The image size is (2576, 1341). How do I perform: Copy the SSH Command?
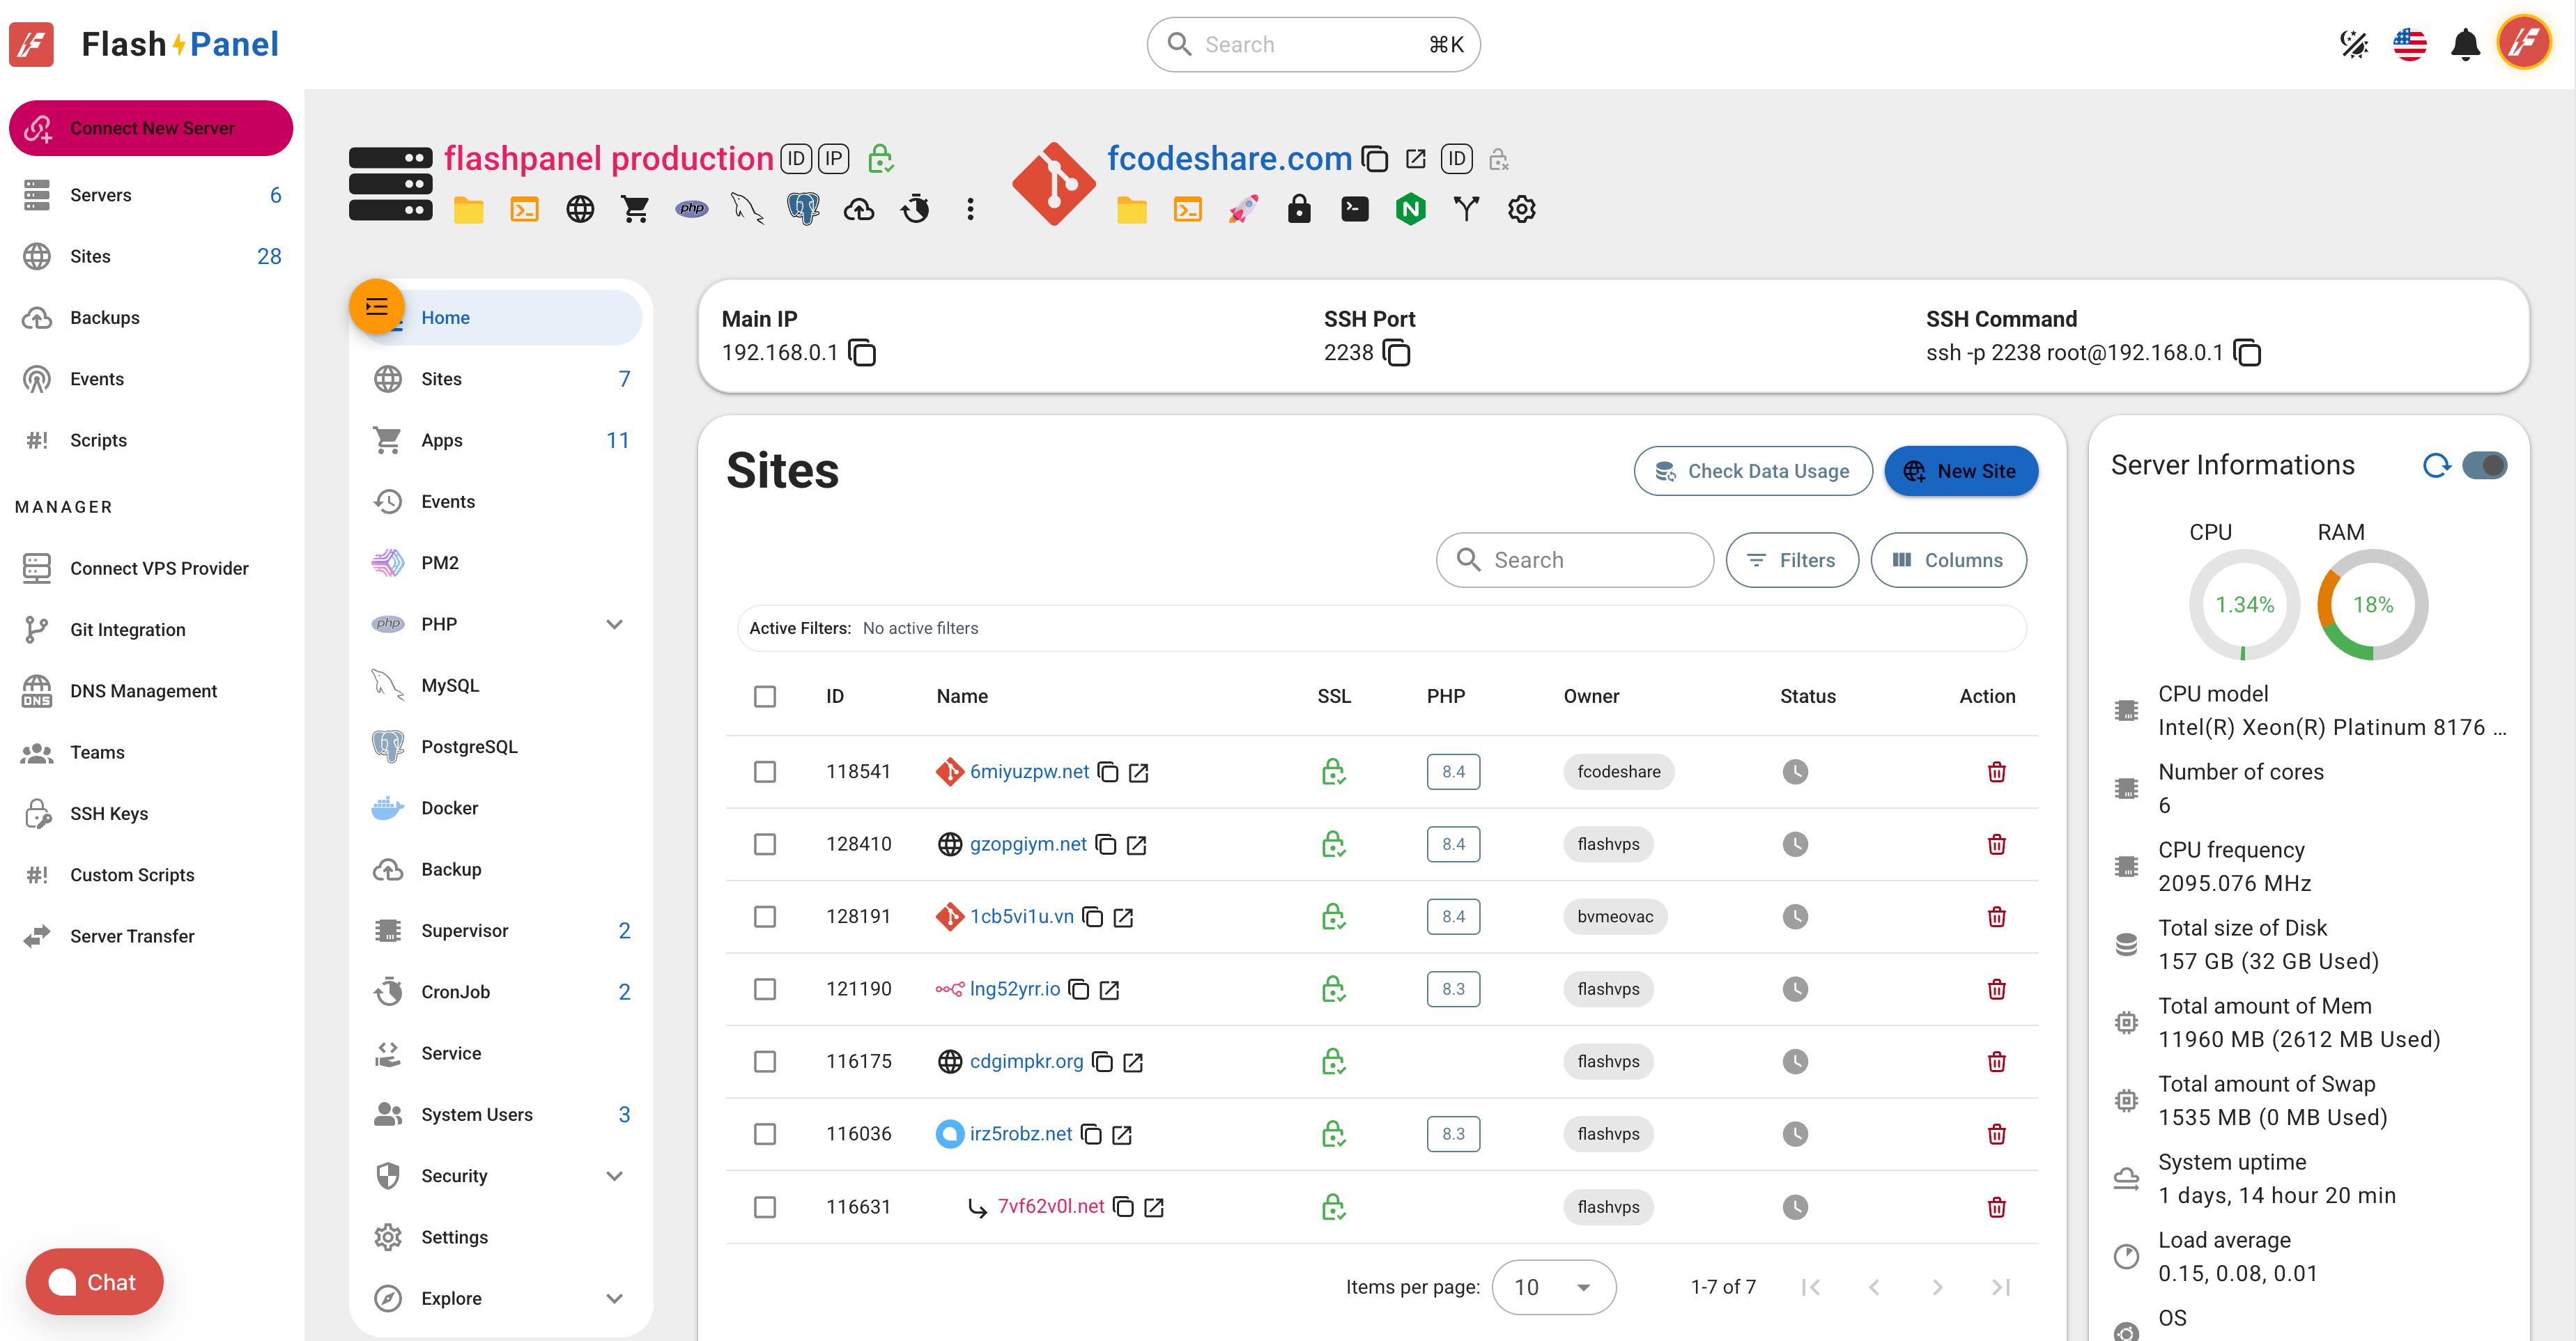(2247, 353)
